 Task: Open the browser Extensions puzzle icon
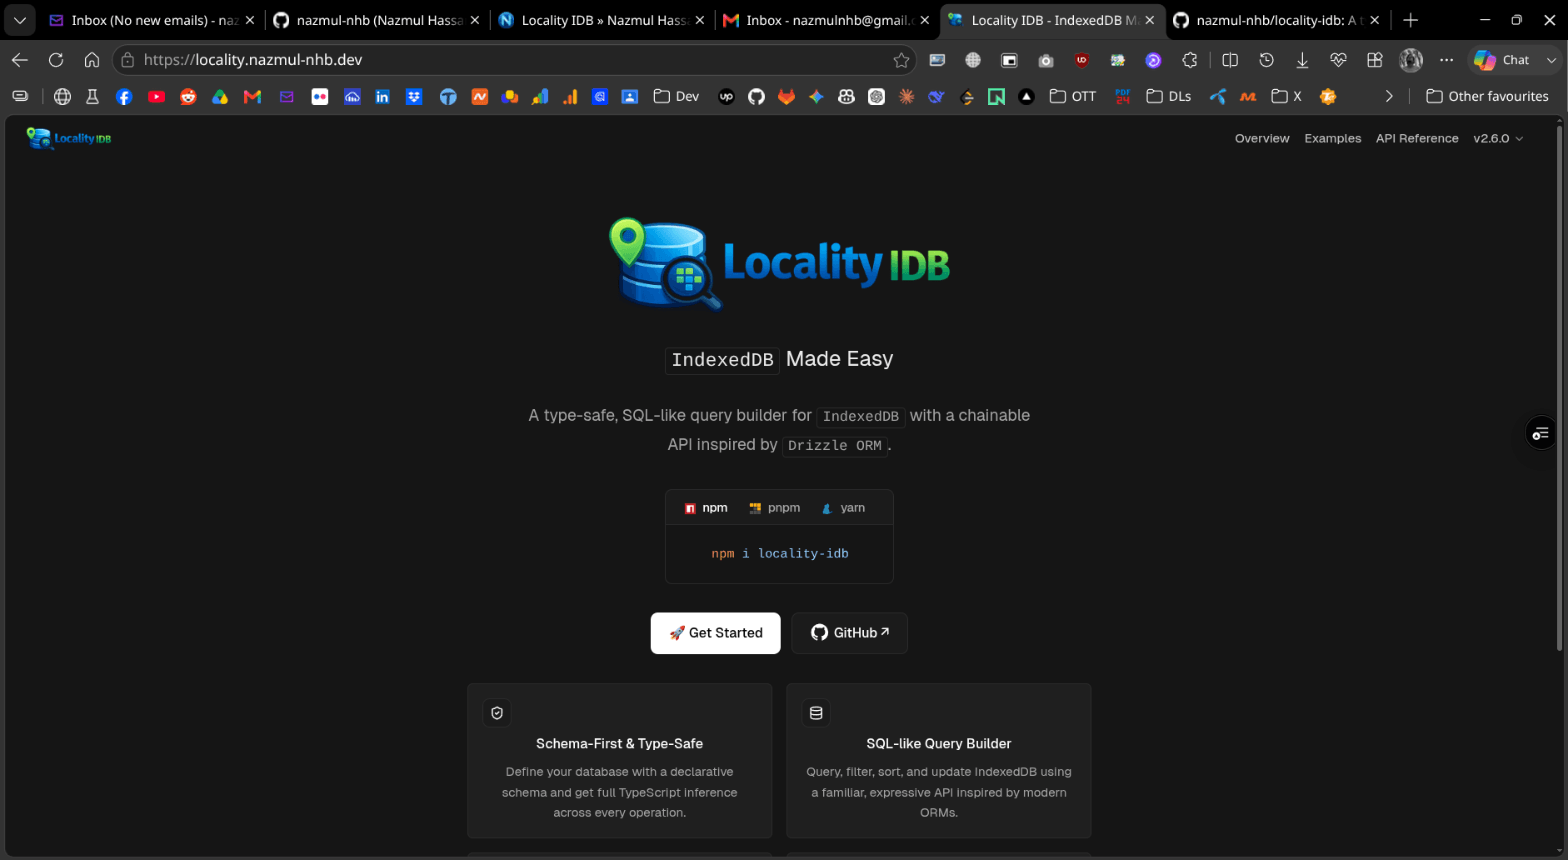click(x=1190, y=60)
